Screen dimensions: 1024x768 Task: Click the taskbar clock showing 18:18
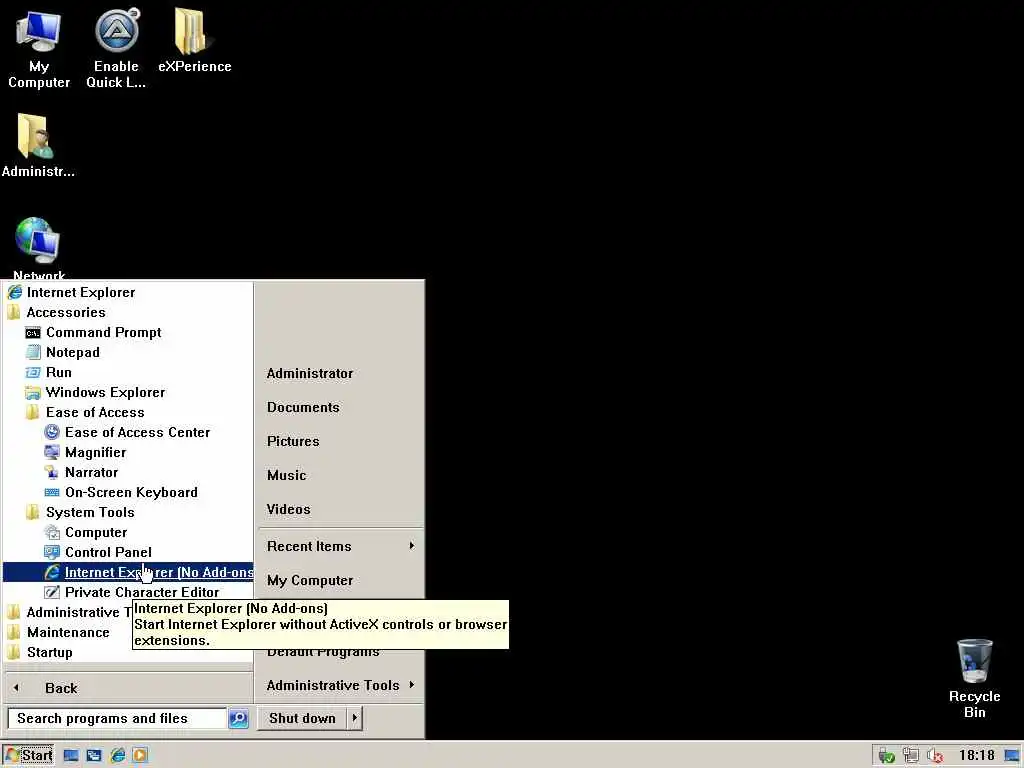976,756
